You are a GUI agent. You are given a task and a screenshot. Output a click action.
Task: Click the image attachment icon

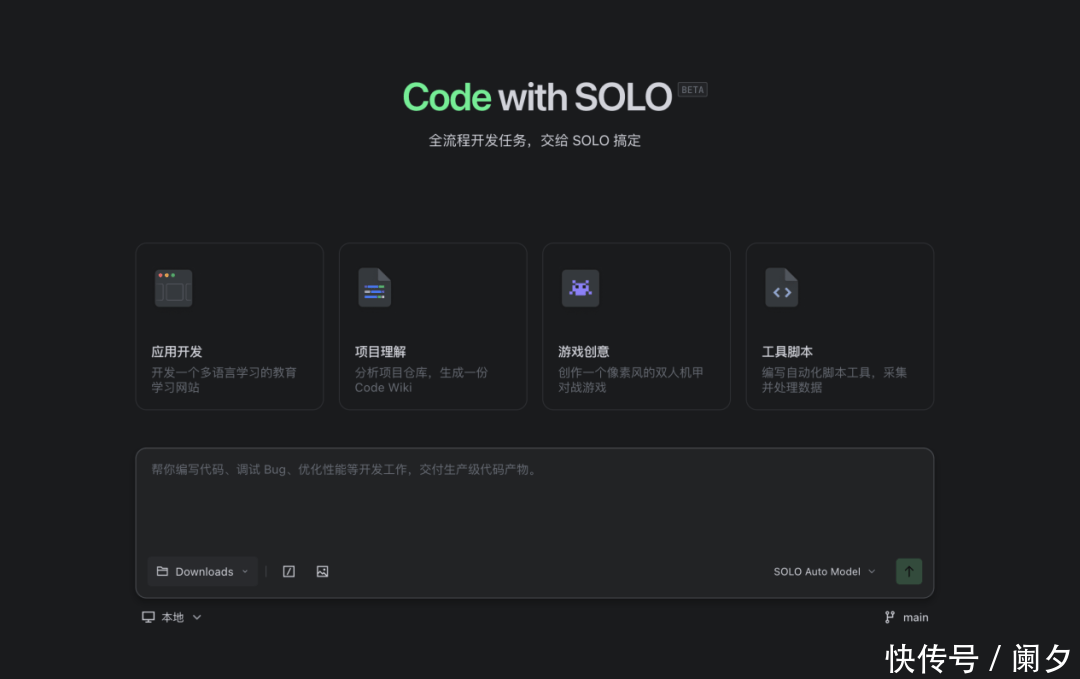322,572
